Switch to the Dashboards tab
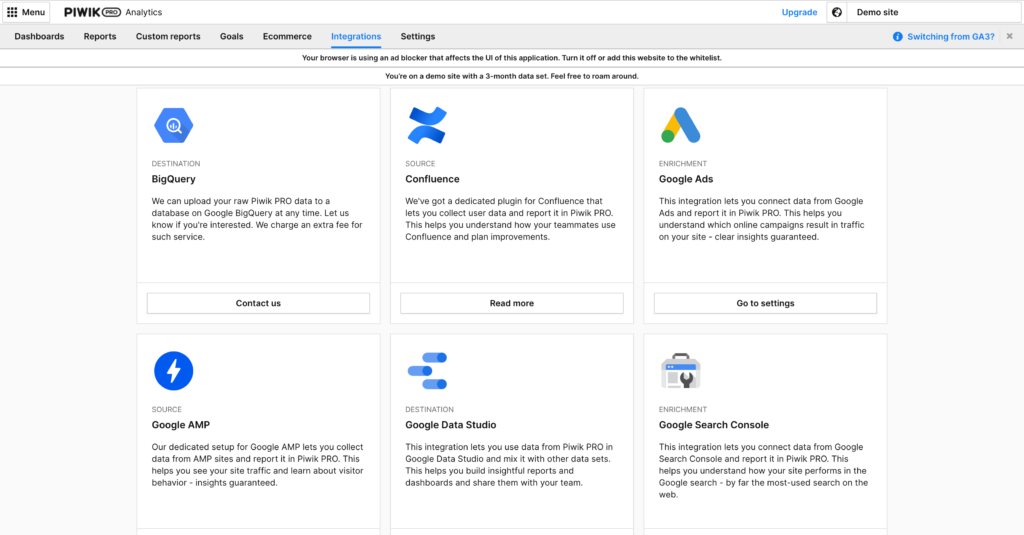Viewport: 1024px width, 535px height. click(39, 37)
